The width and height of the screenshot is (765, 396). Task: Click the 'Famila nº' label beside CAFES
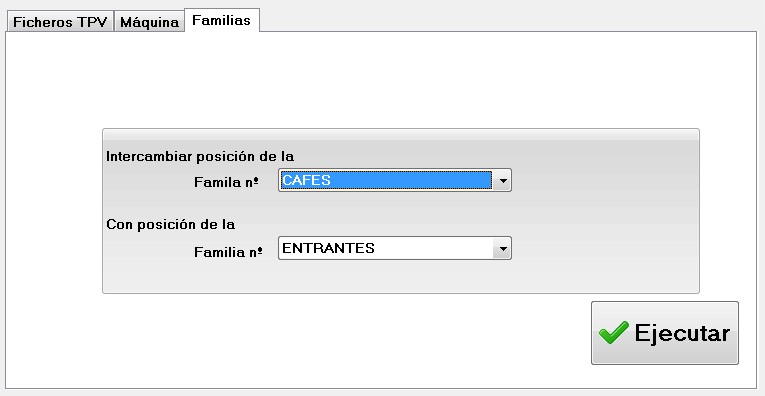[x=226, y=182]
